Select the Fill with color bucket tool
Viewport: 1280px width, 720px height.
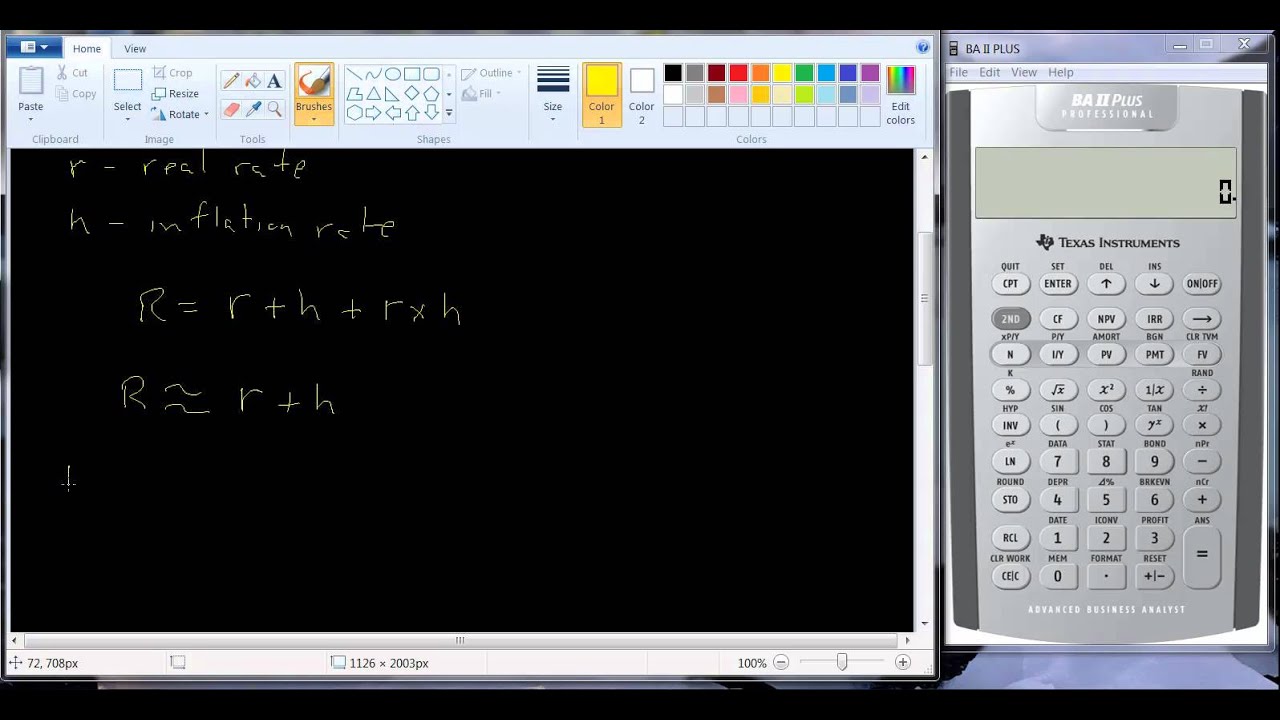(253, 81)
